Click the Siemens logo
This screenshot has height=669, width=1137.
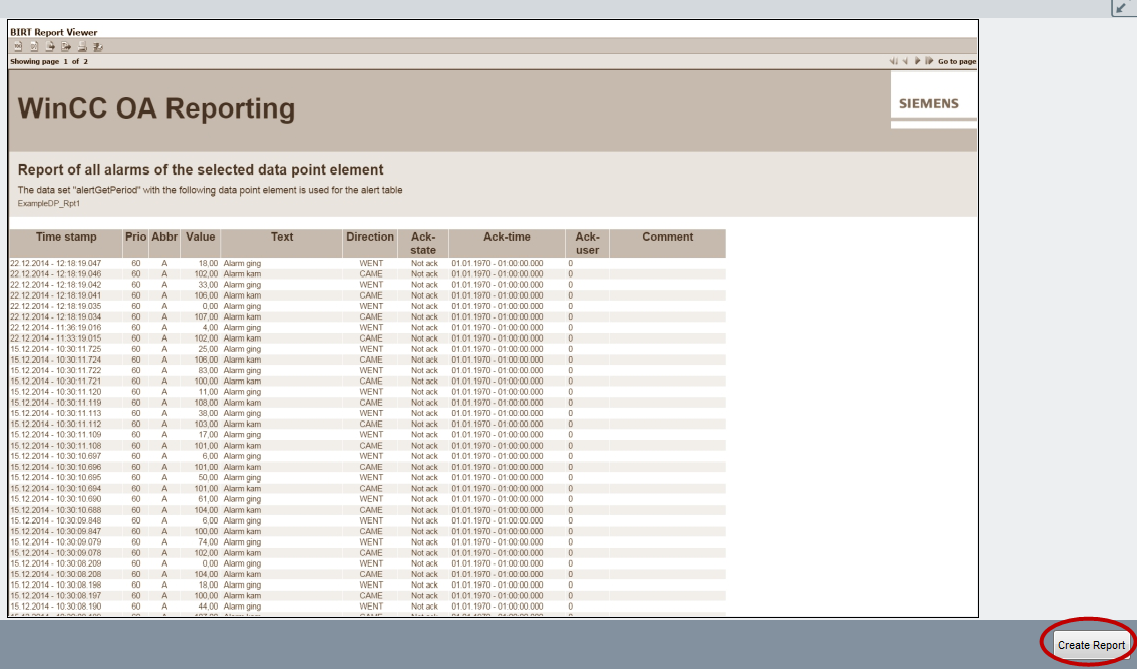(x=929, y=103)
